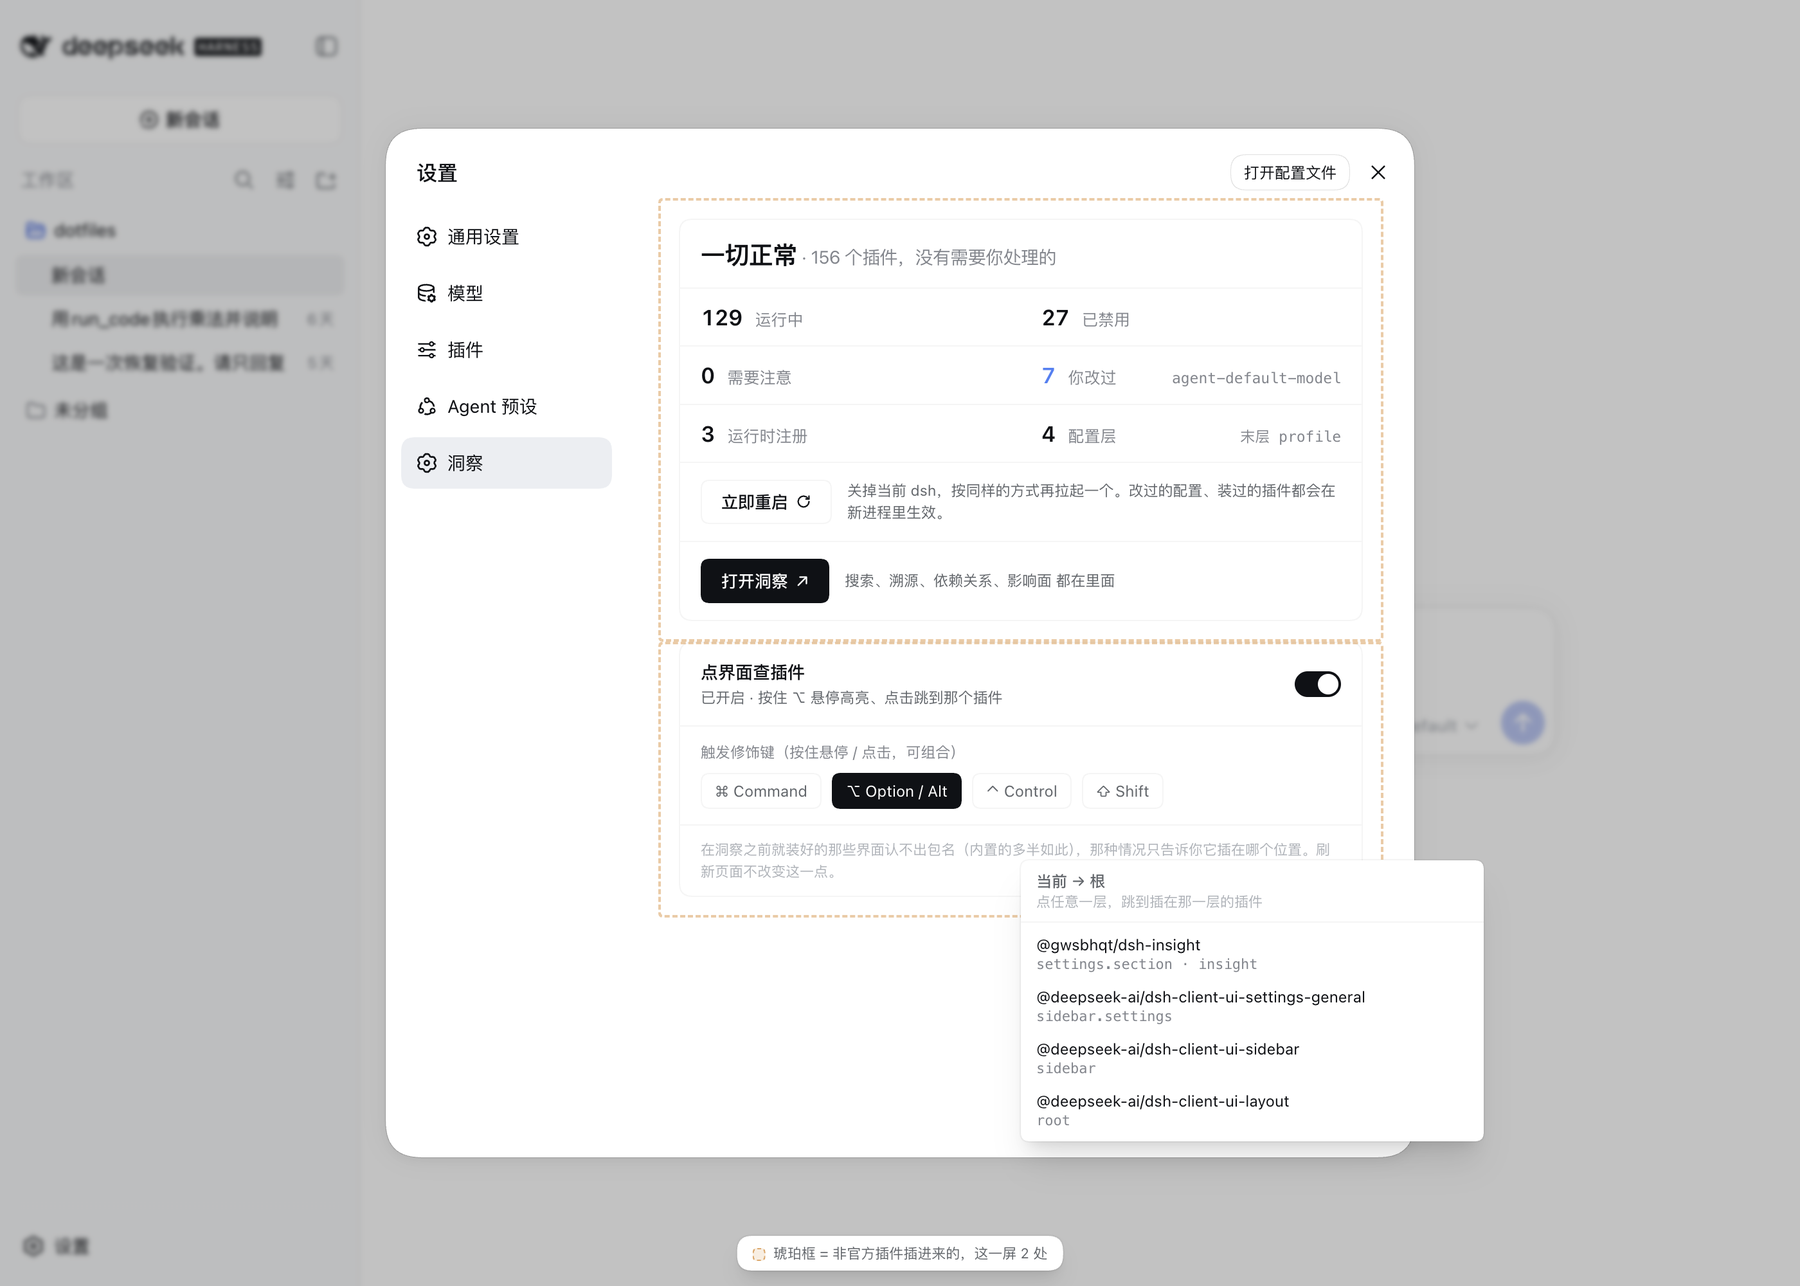Open the 设置 entry at the sidebar bottom
The image size is (1800, 1286).
pos(57,1246)
